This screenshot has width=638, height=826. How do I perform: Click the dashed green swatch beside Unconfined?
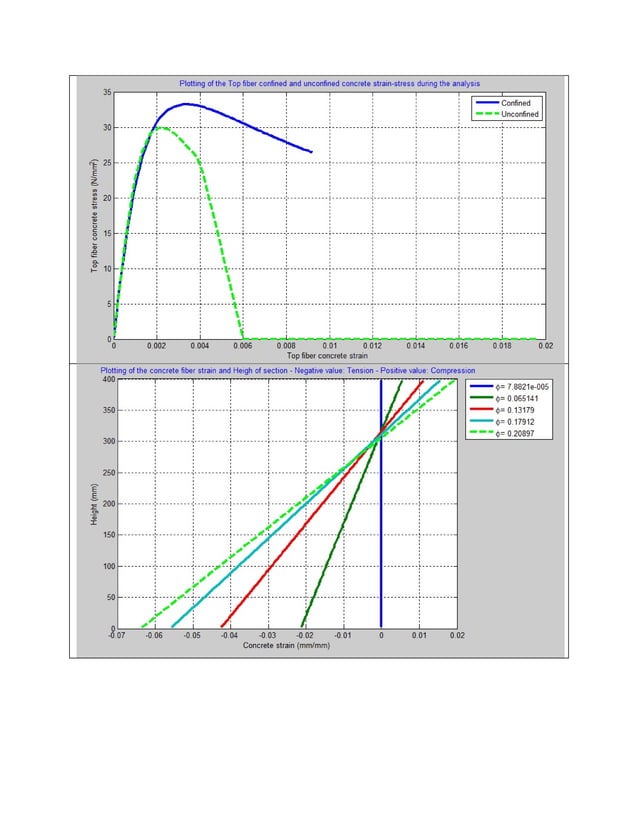tap(487, 114)
